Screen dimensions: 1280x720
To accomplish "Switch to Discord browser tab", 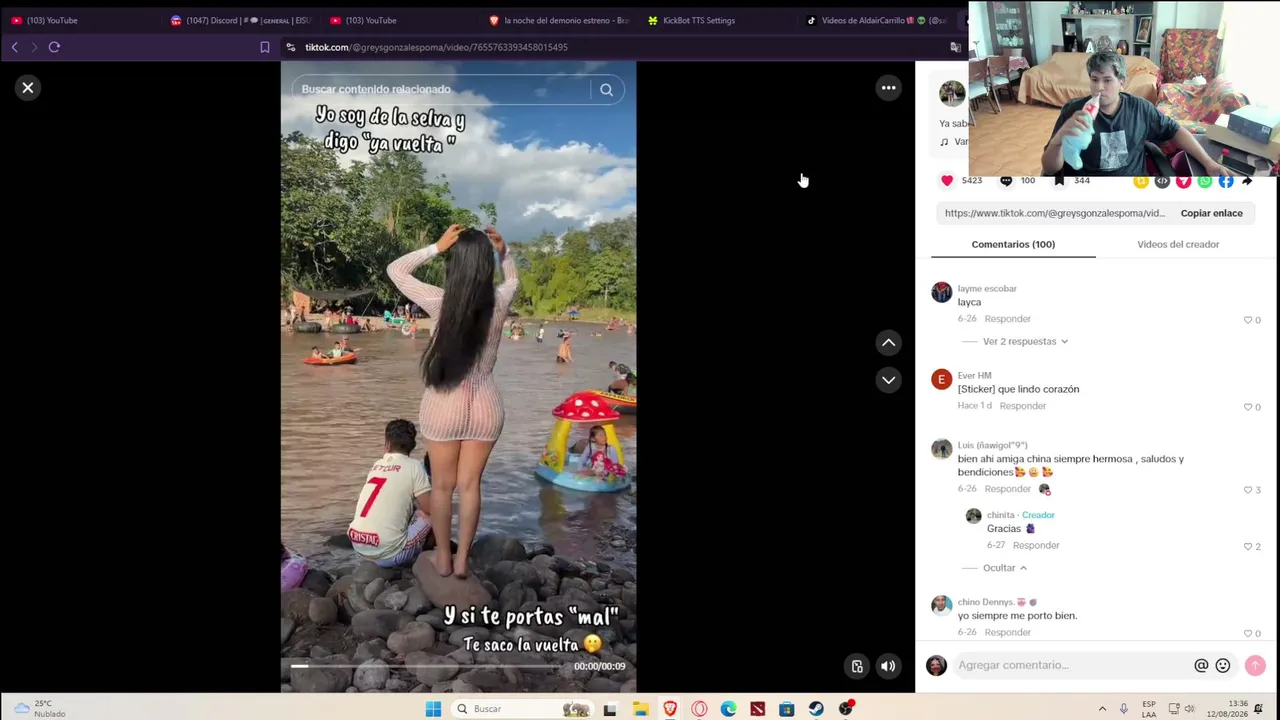I will point(240,20).
